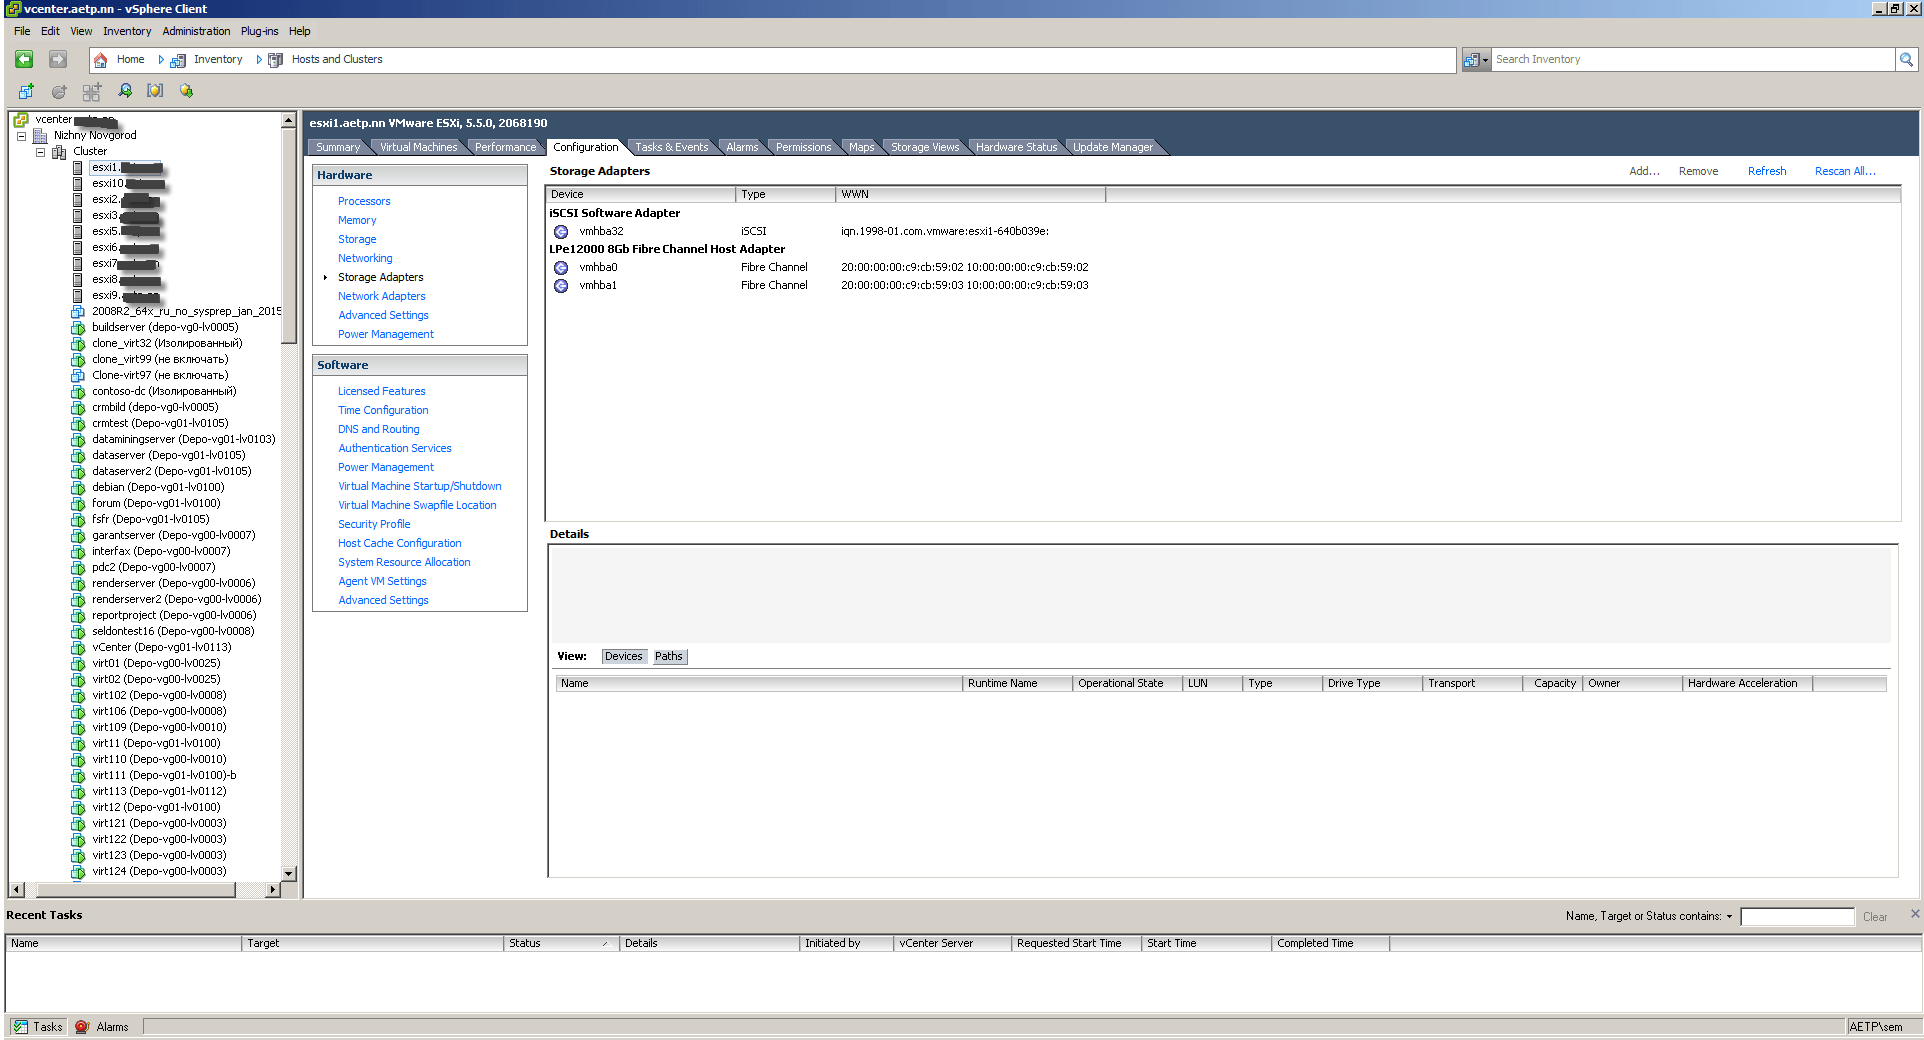Switch to the Update Manager tab
Screen dimensions: 1924x1040
[1113, 147]
